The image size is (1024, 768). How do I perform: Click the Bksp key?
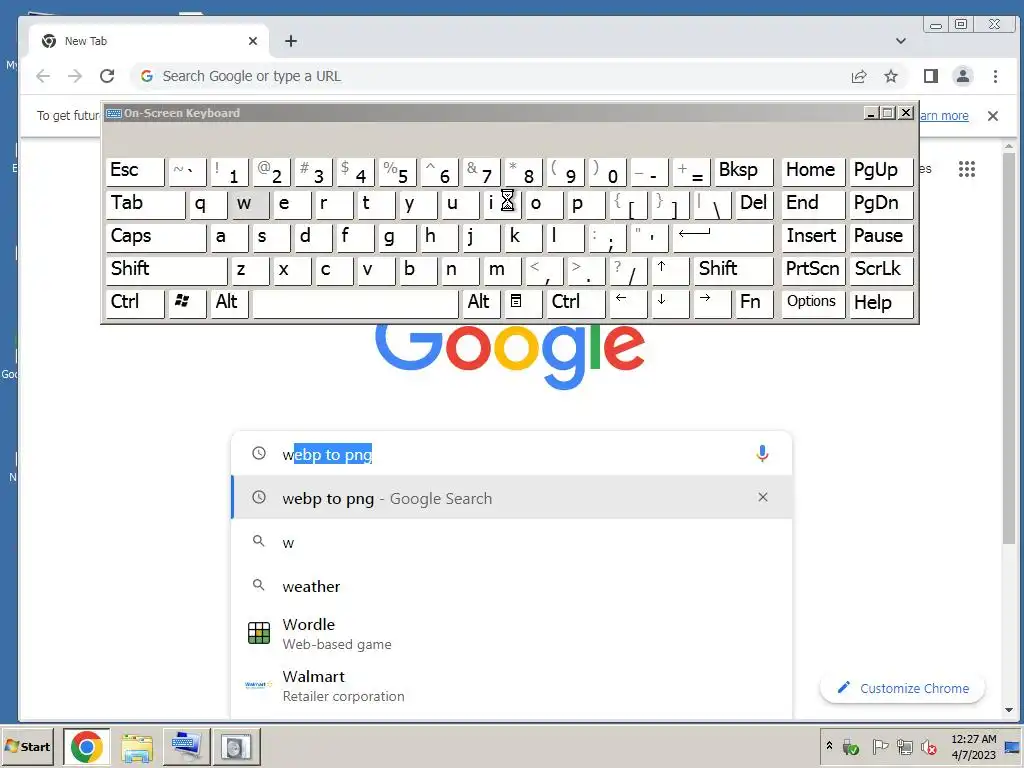point(743,171)
